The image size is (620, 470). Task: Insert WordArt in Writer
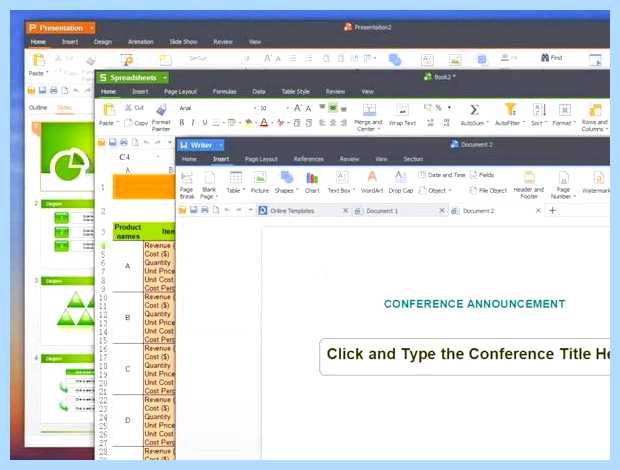pos(372,182)
